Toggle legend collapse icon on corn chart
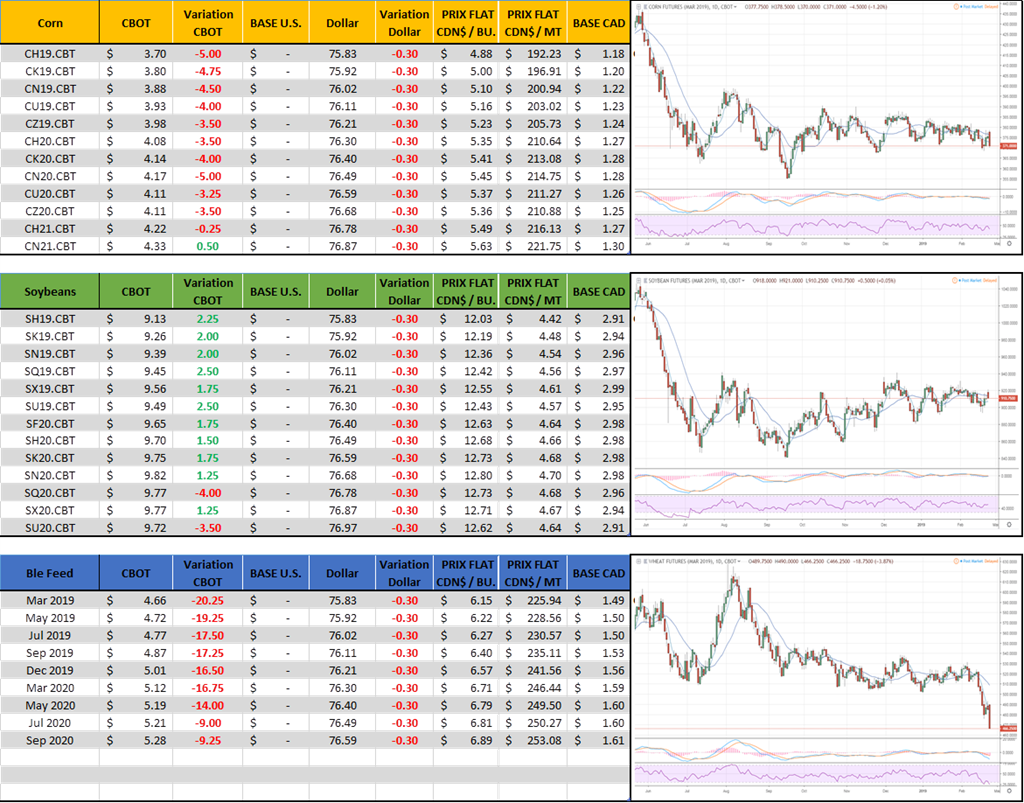 click(x=637, y=6)
